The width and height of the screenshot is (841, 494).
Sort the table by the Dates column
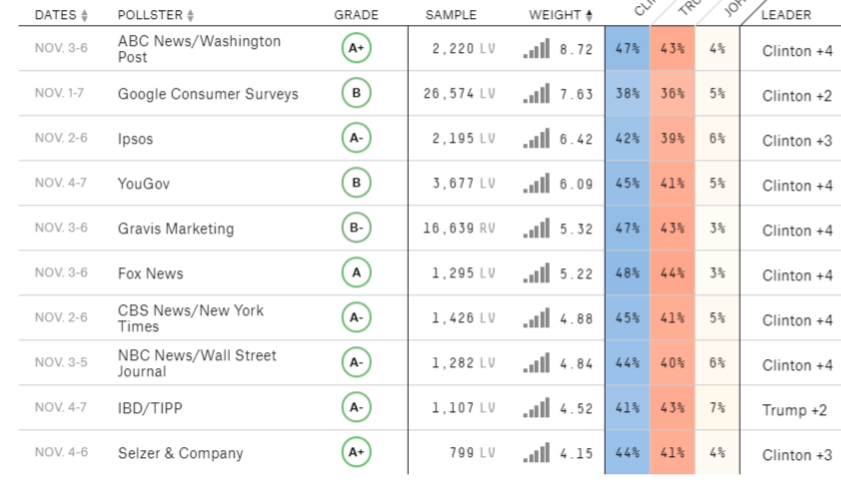(61, 16)
